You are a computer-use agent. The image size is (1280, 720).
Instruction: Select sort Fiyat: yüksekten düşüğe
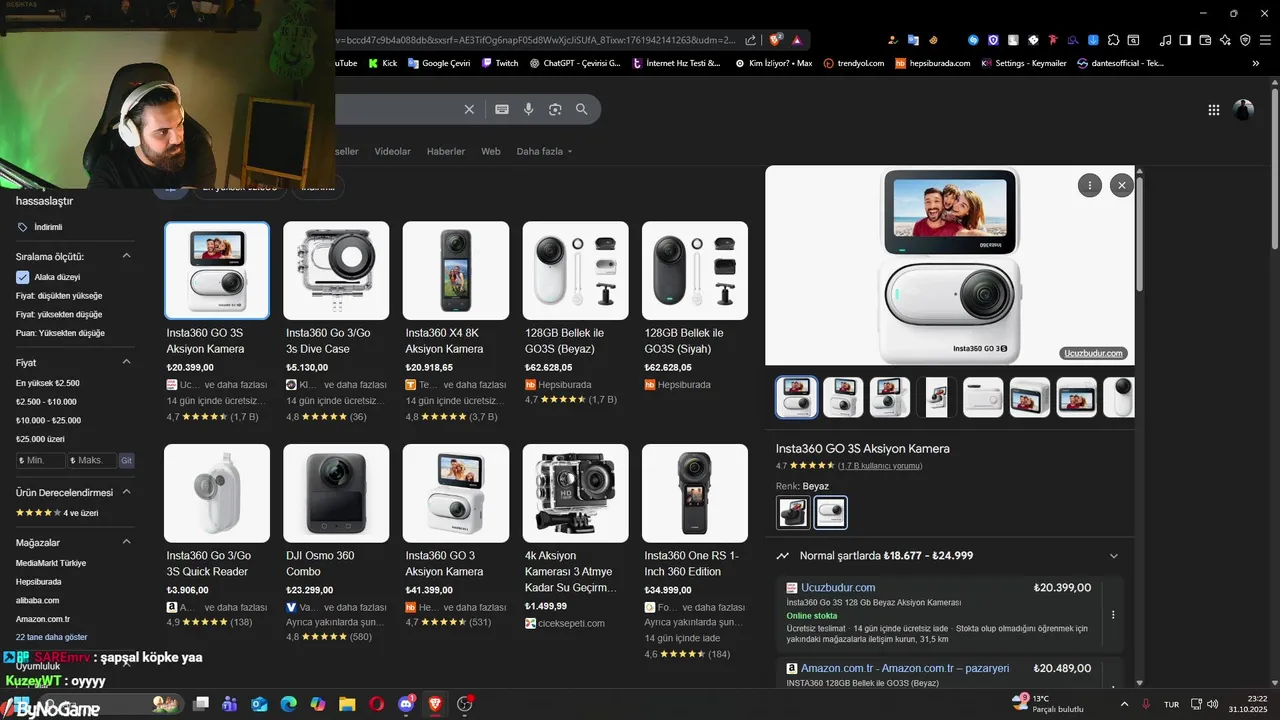point(59,314)
